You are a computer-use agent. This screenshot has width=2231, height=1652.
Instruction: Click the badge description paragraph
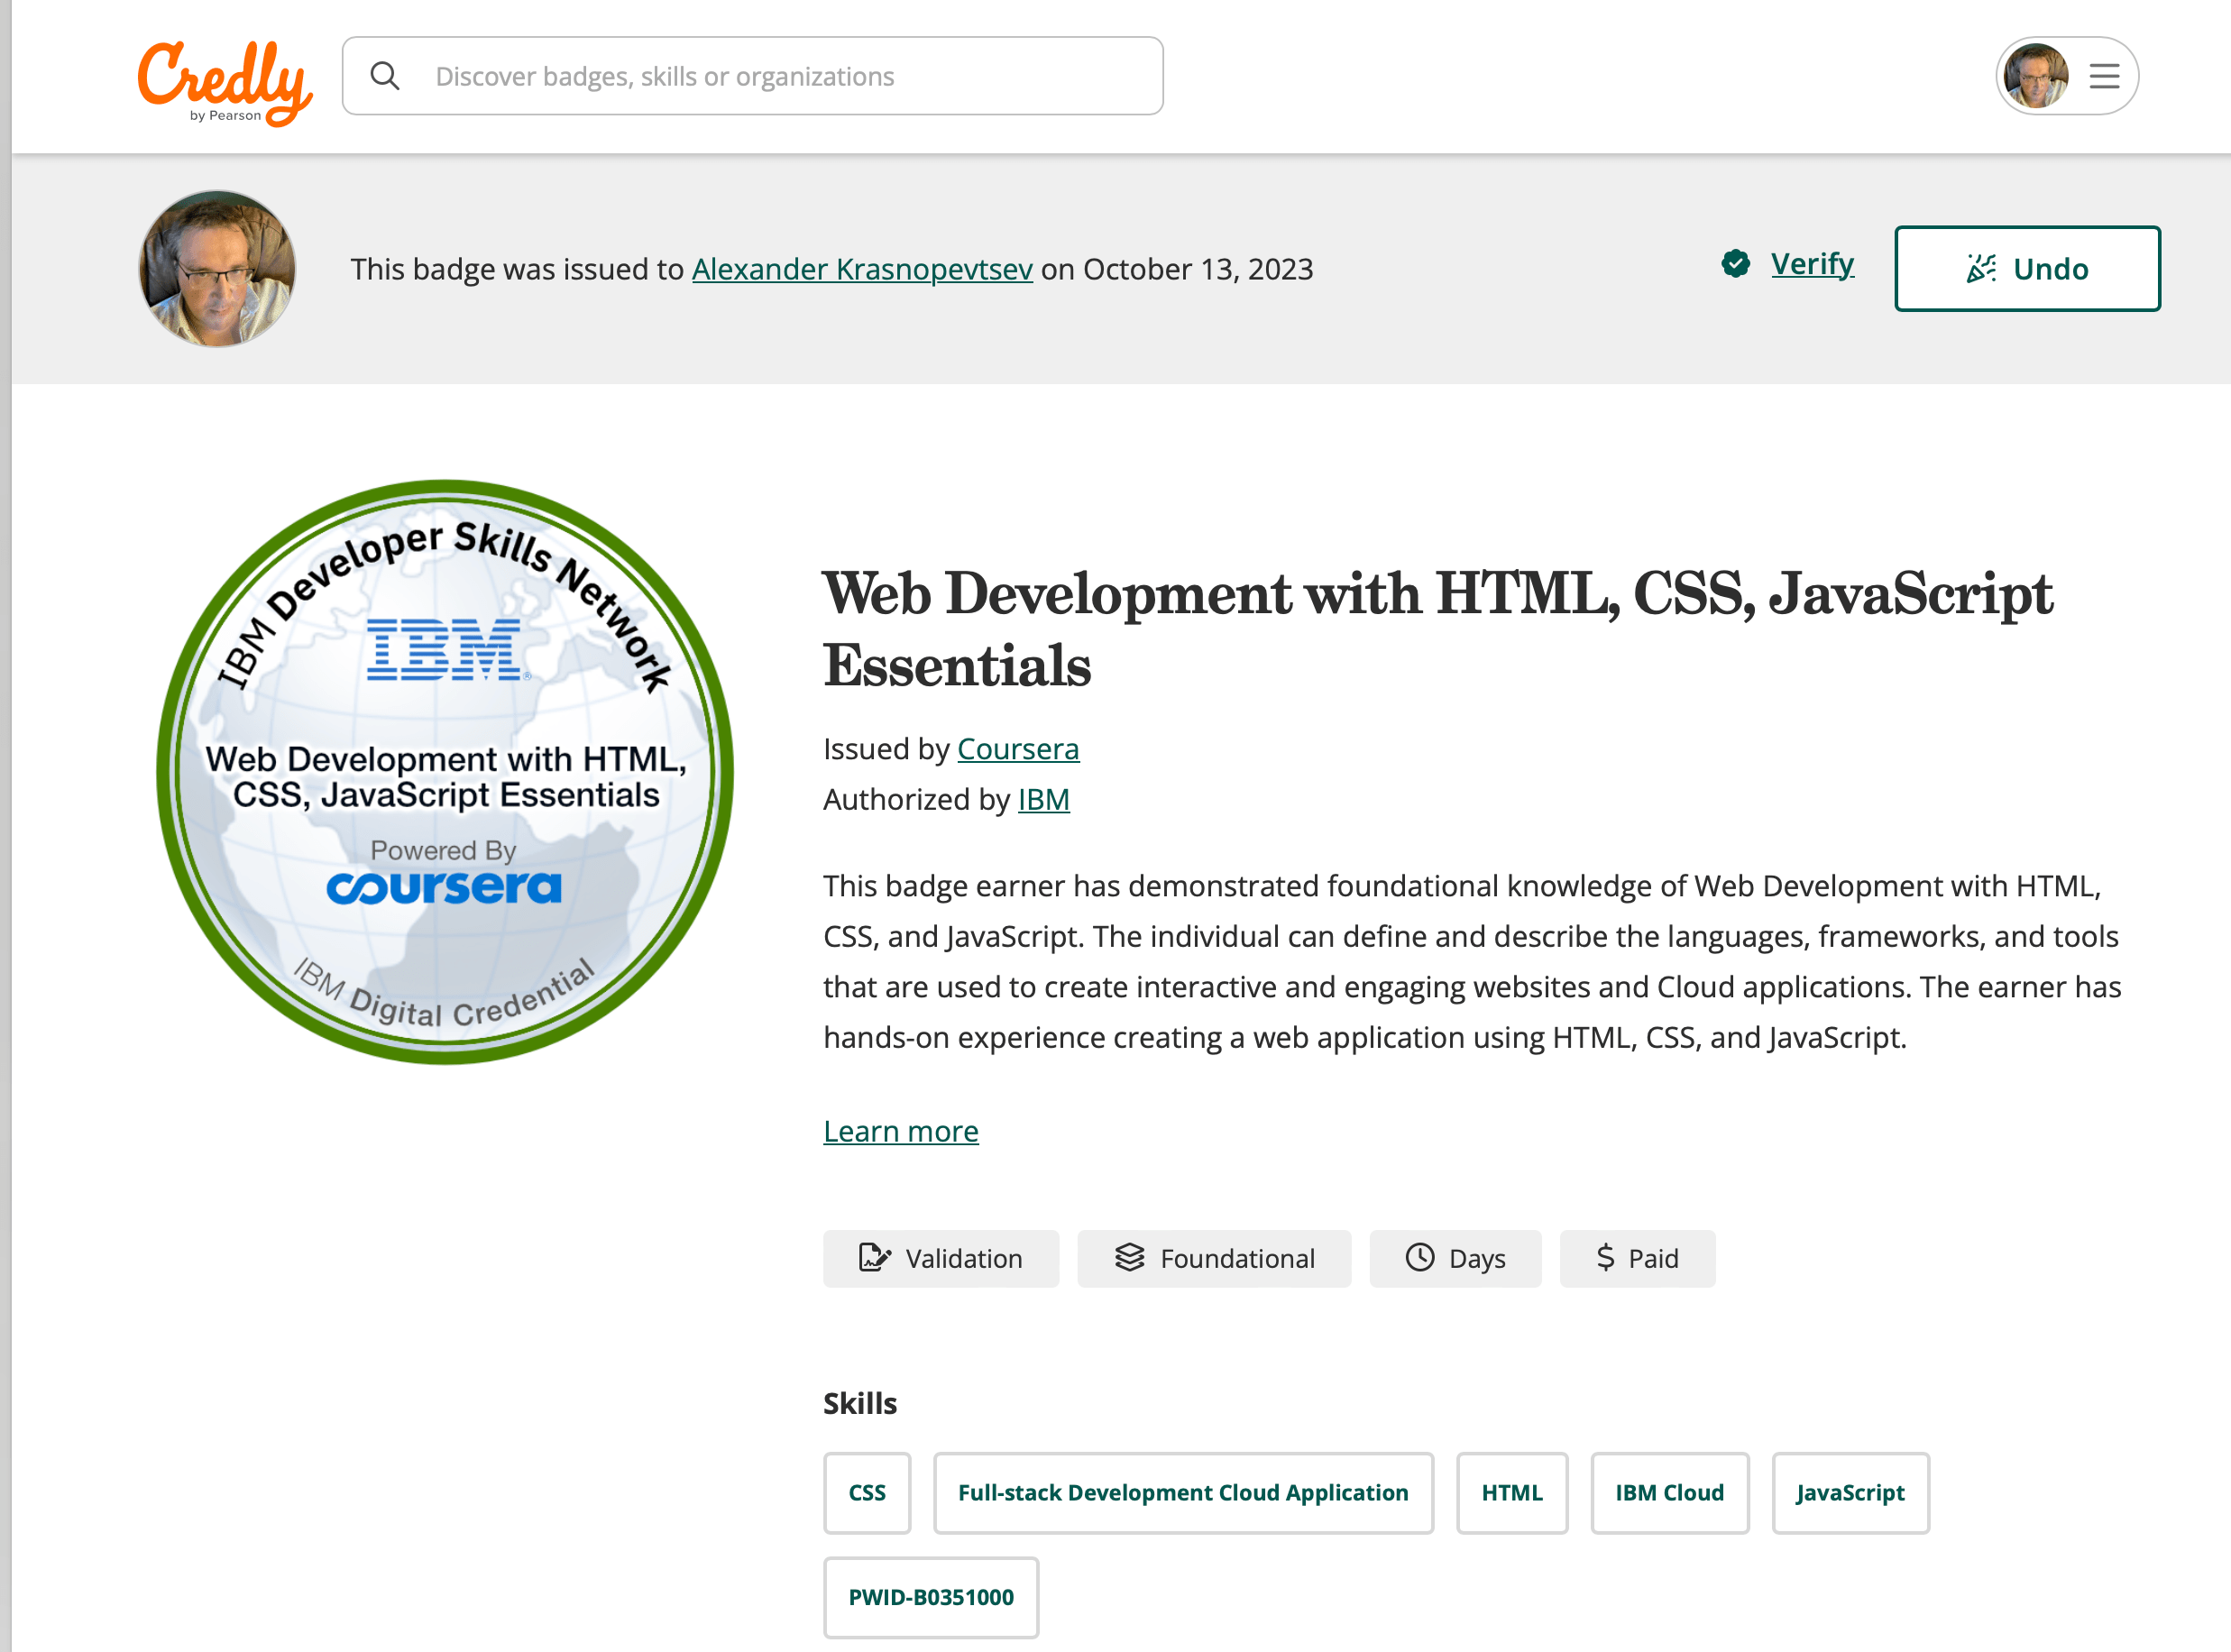1472,962
